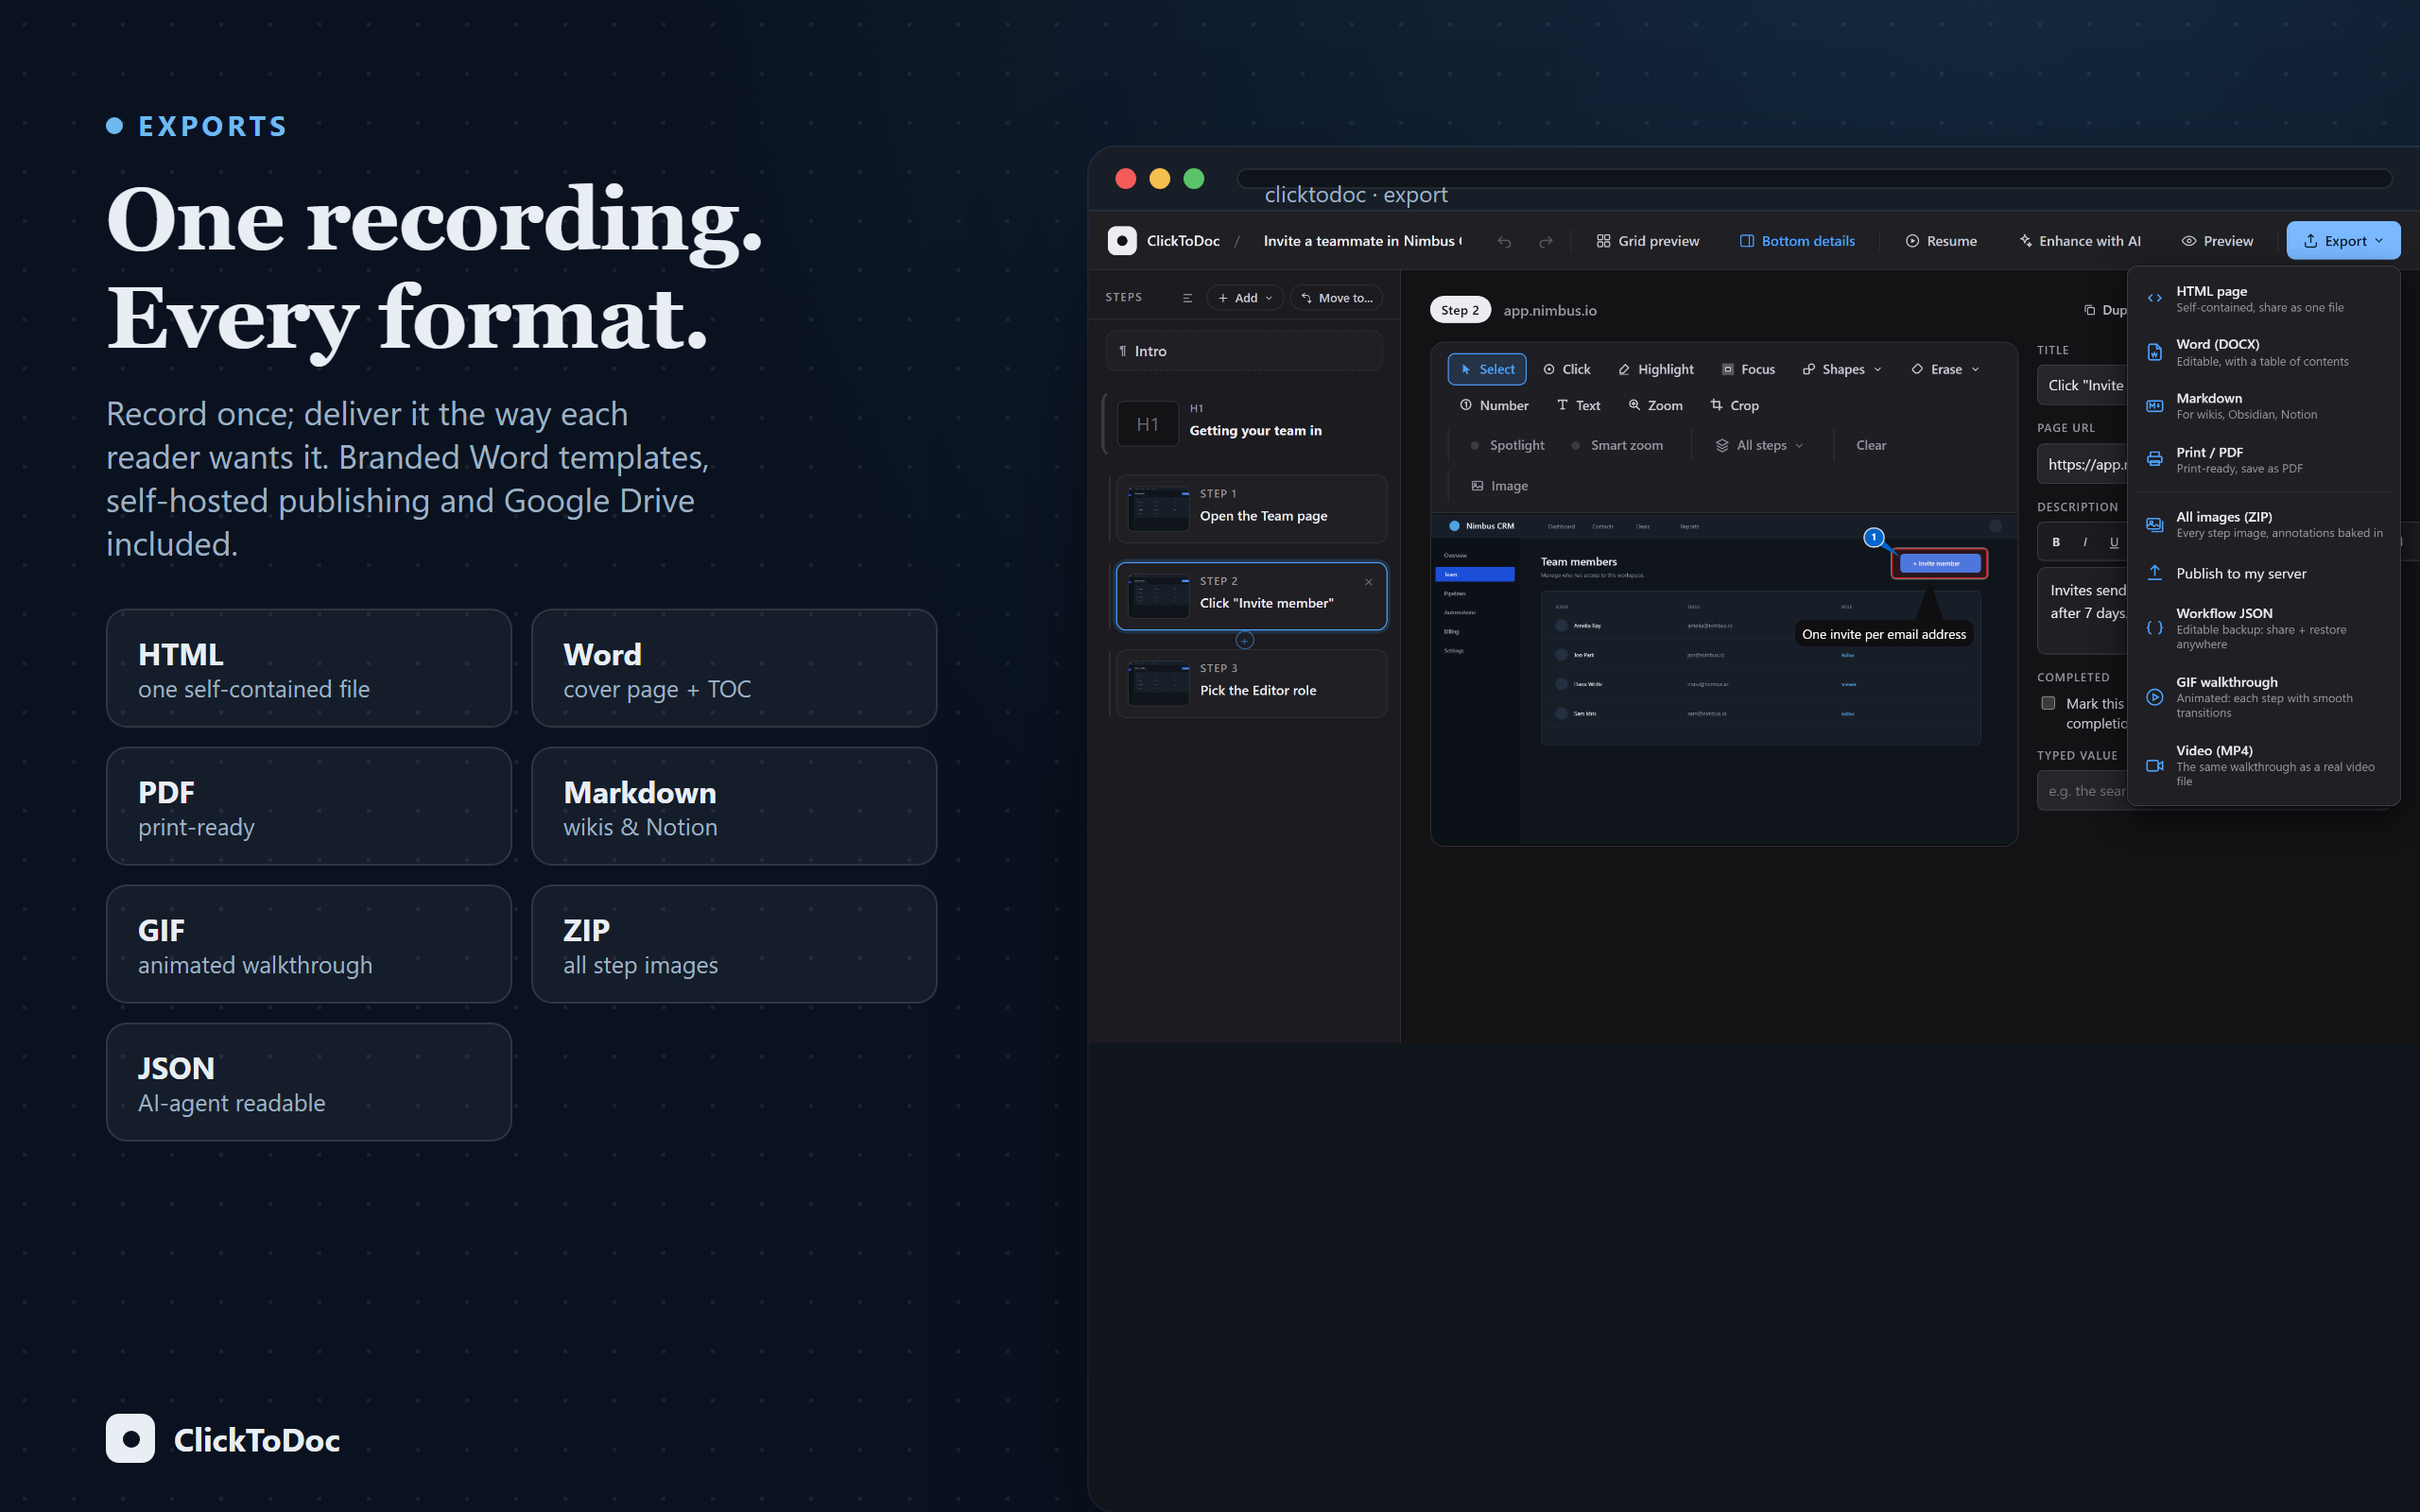The width and height of the screenshot is (2420, 1512).
Task: Click the Move to... button
Action: point(1336,298)
